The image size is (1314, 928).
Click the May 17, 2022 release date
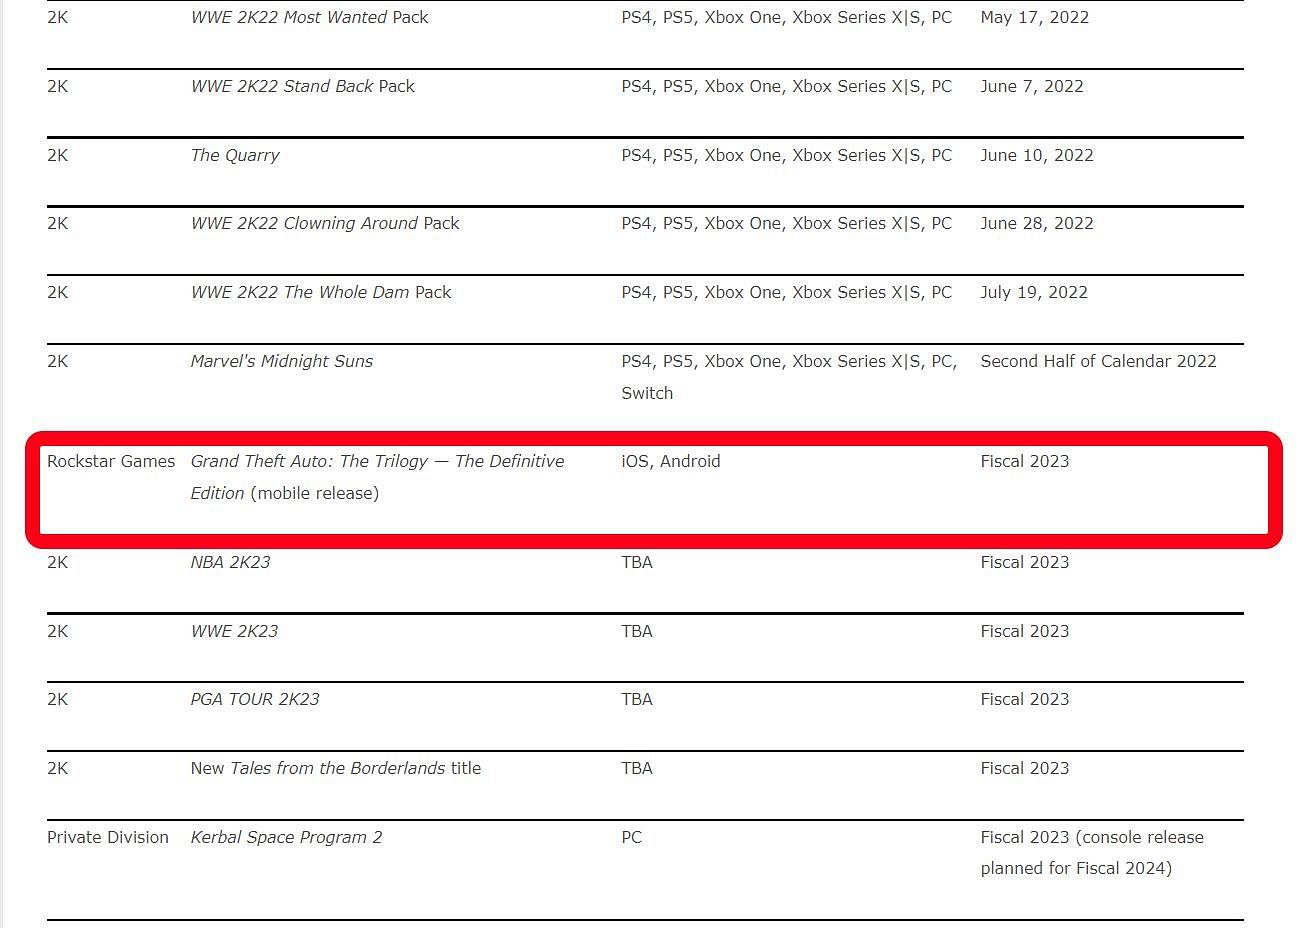(1034, 17)
